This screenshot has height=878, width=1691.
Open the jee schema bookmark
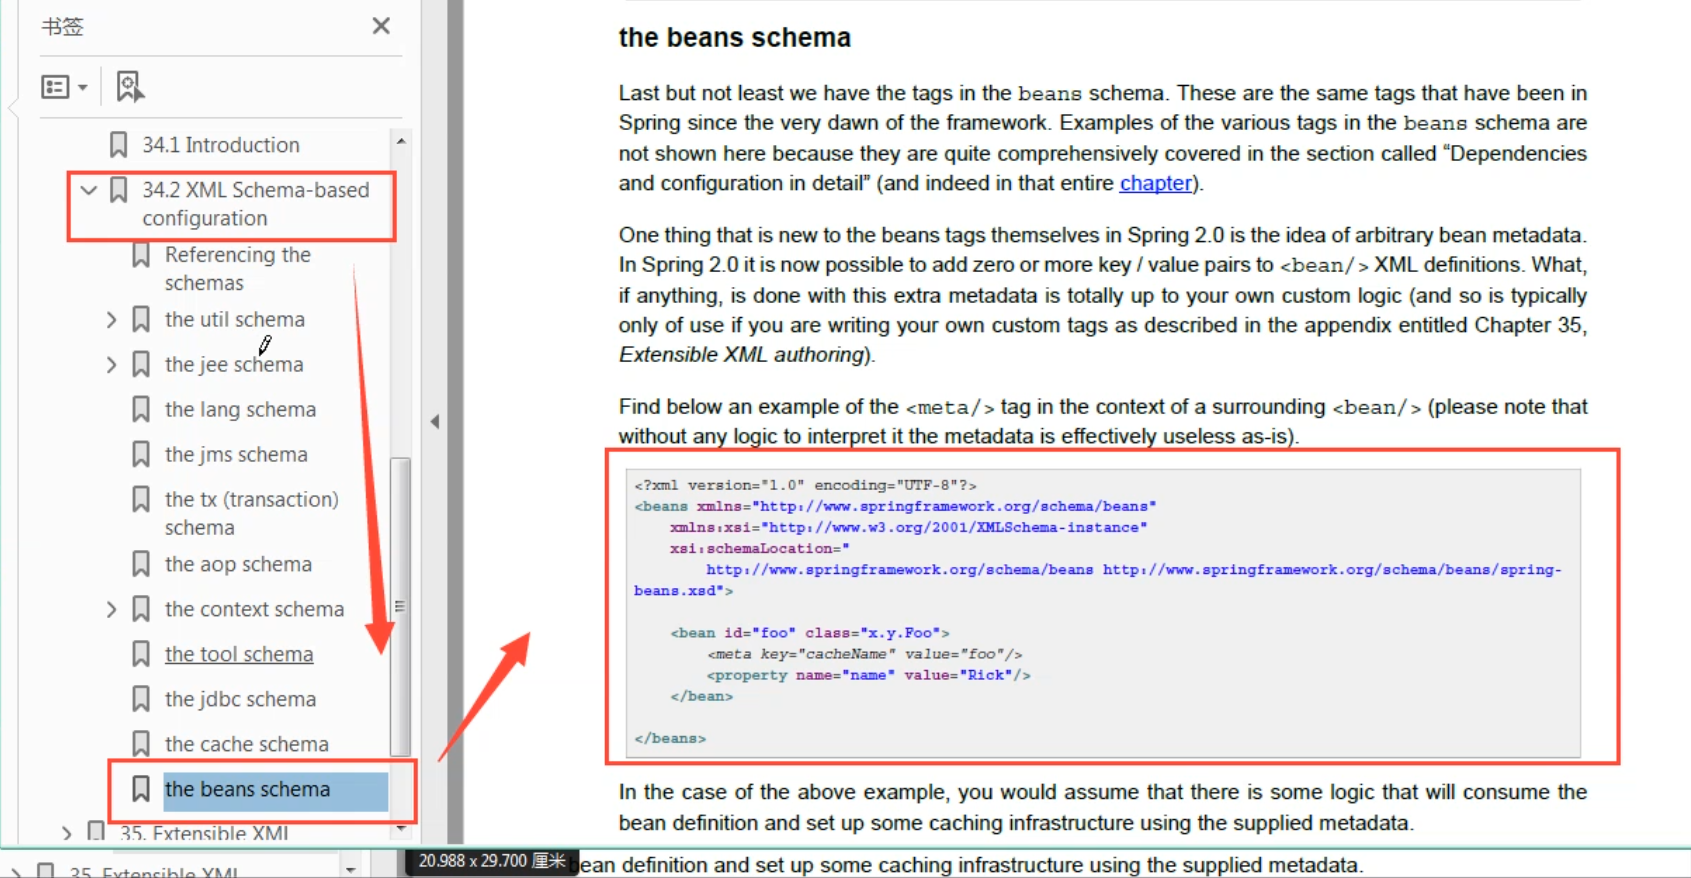coord(234,364)
